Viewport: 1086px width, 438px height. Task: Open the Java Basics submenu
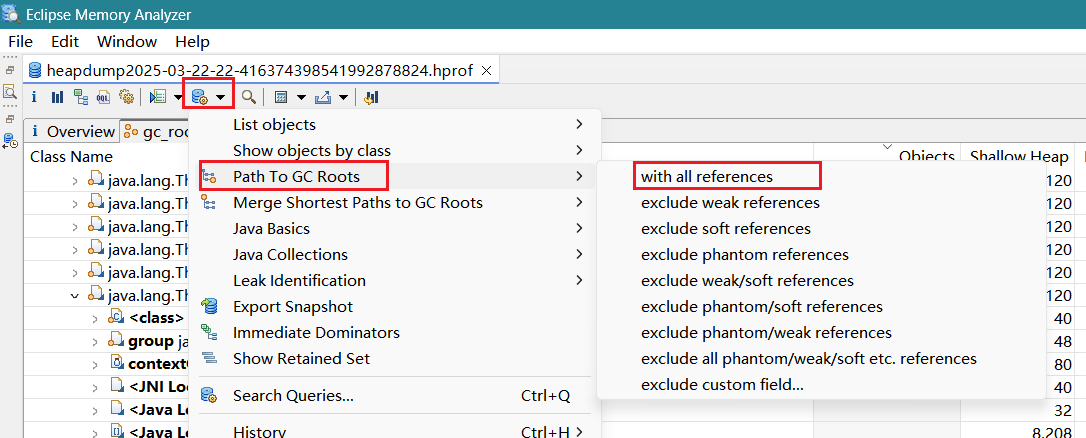[x=395, y=229]
